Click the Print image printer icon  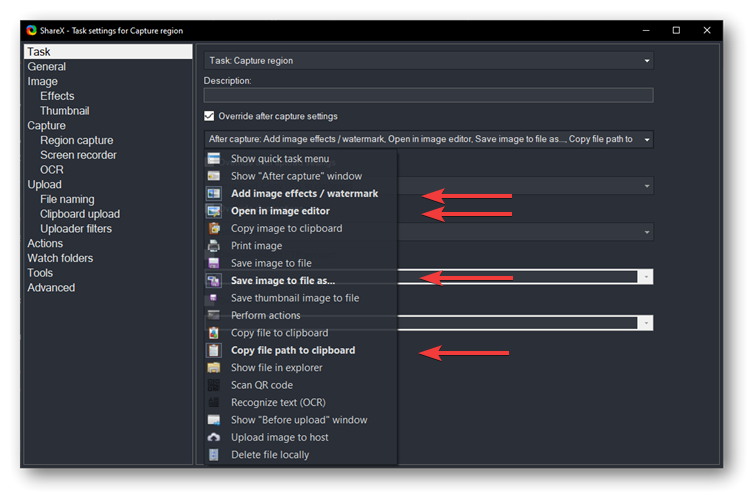pos(213,246)
